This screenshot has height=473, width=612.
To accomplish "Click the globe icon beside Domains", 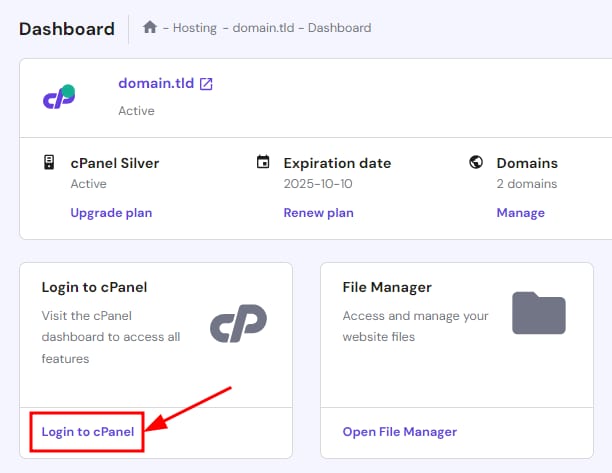I will tap(476, 163).
